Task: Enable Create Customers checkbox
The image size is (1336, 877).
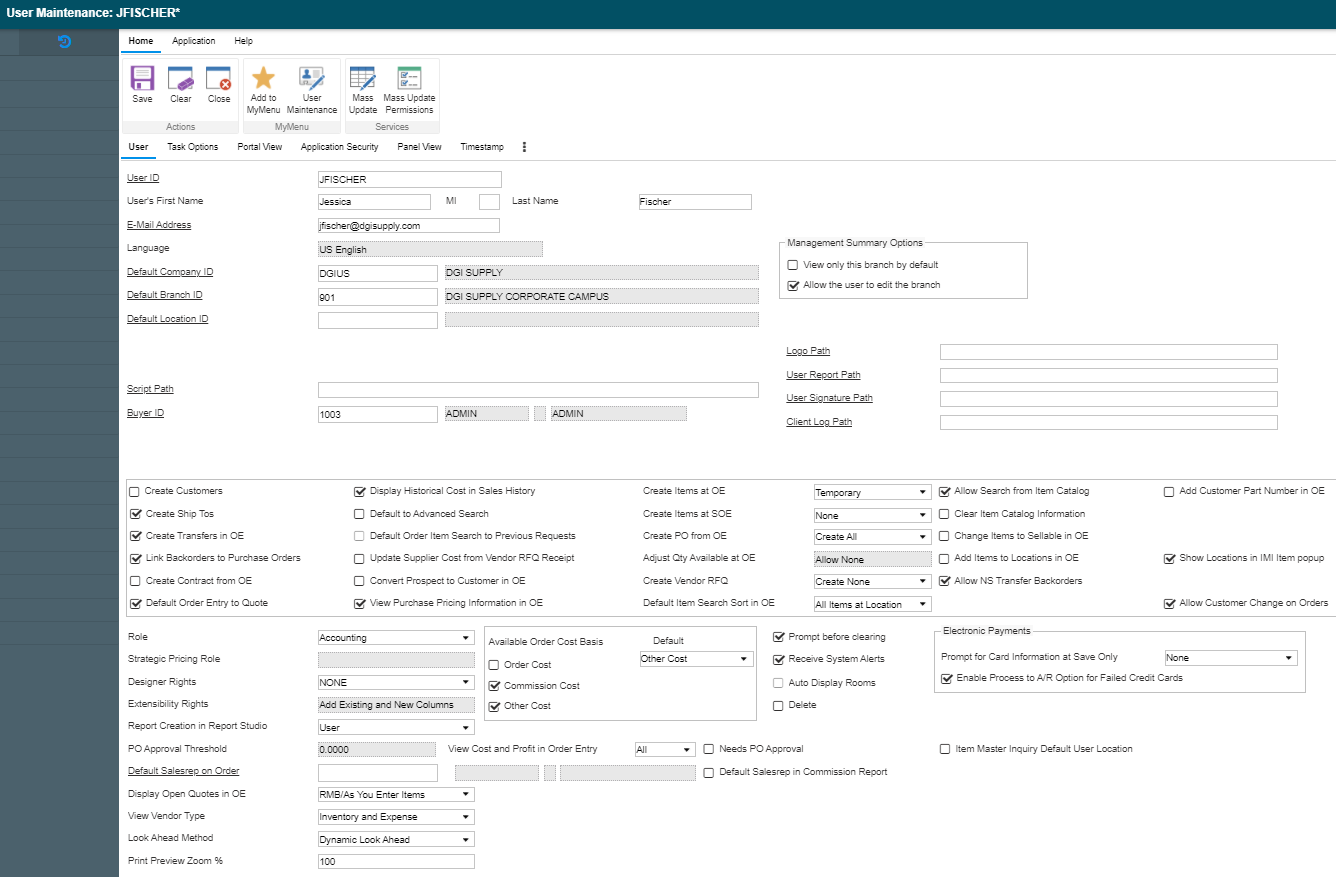Action: point(135,492)
